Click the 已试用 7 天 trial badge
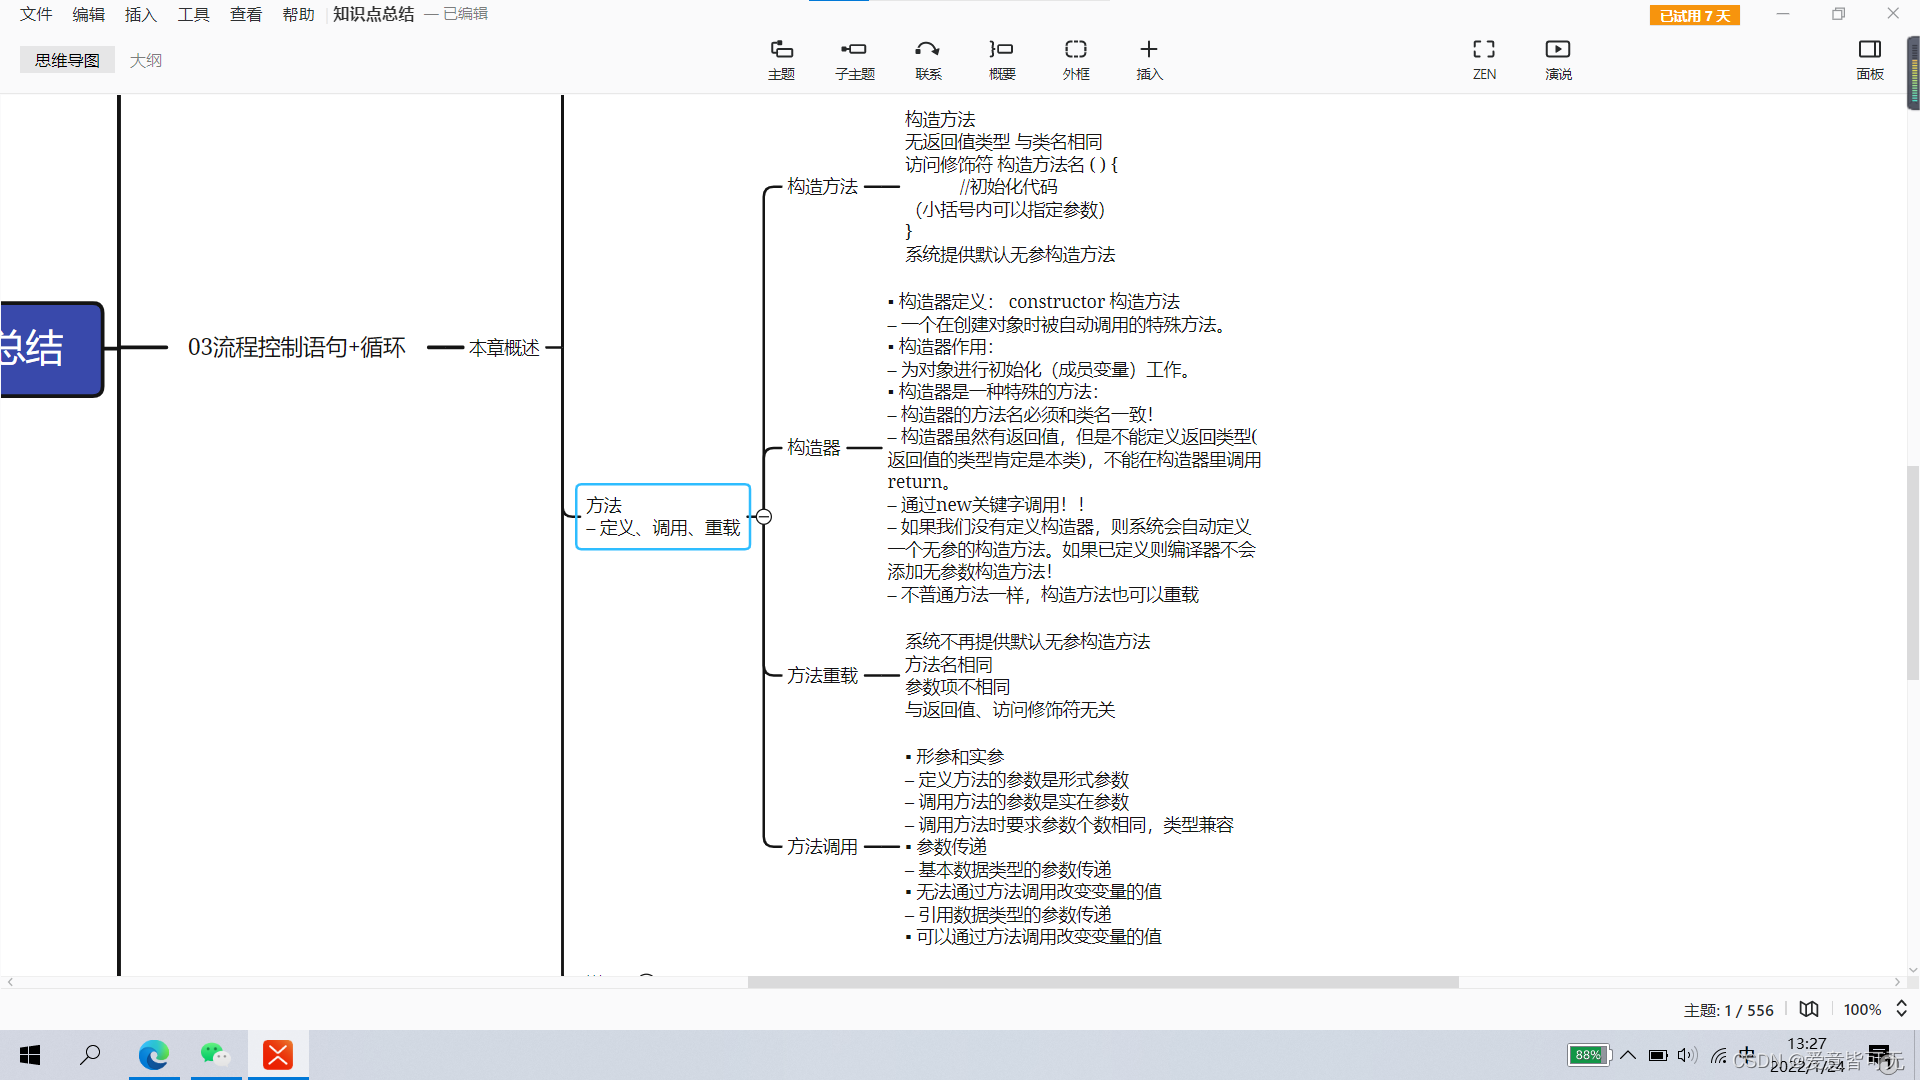 [1694, 15]
